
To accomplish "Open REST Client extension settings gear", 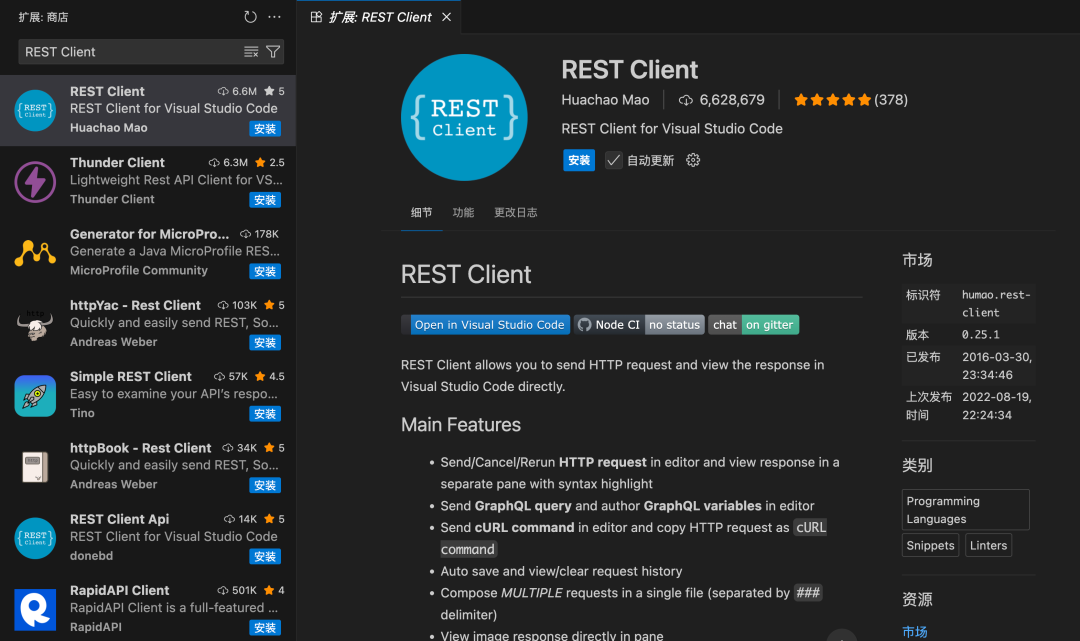I will click(693, 160).
